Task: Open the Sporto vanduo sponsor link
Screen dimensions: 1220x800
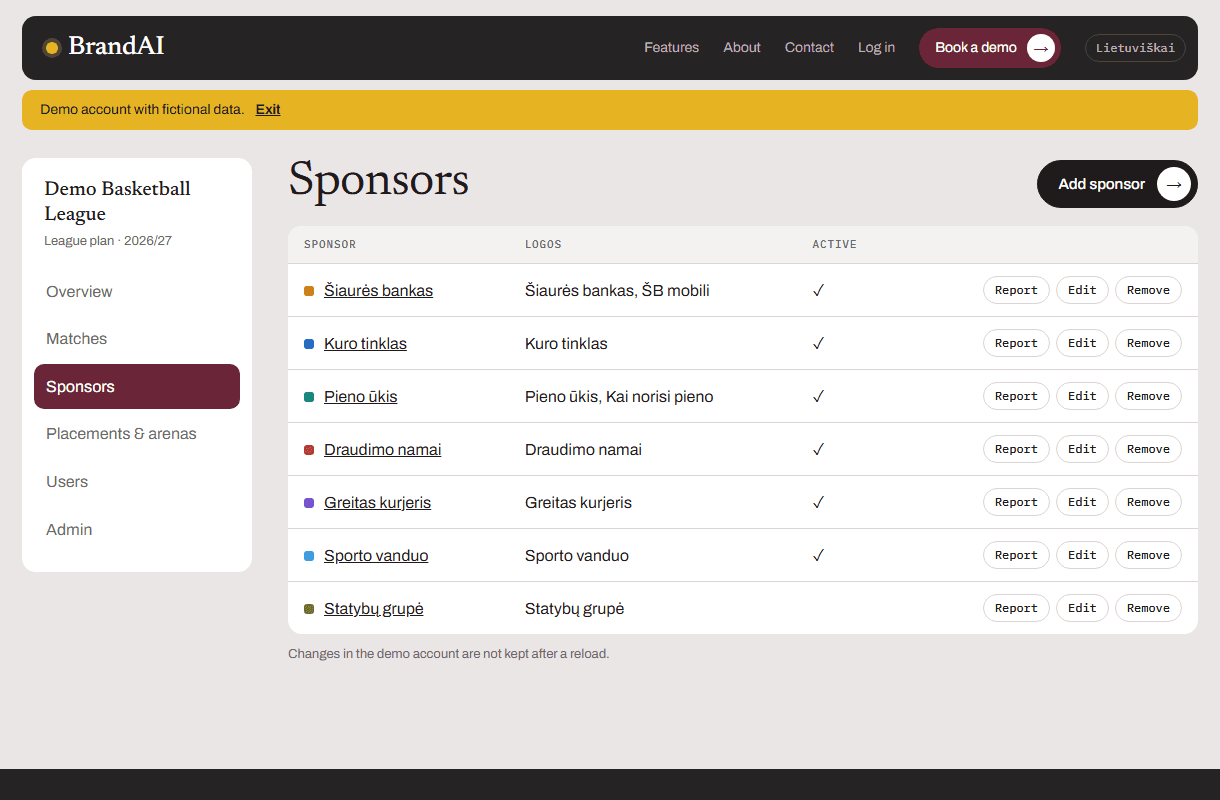Action: 376,556
